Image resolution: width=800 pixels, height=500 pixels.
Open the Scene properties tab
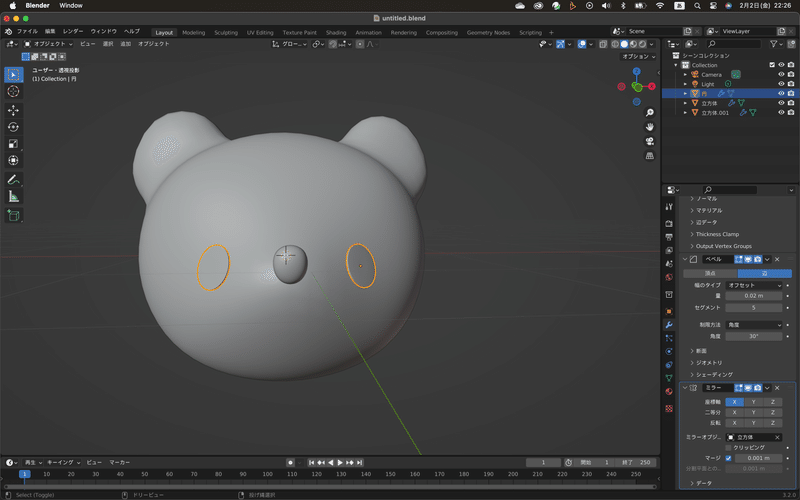click(x=669, y=264)
